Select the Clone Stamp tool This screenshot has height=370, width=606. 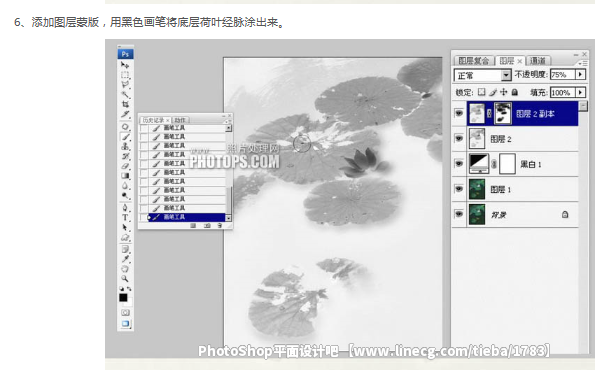[x=125, y=147]
